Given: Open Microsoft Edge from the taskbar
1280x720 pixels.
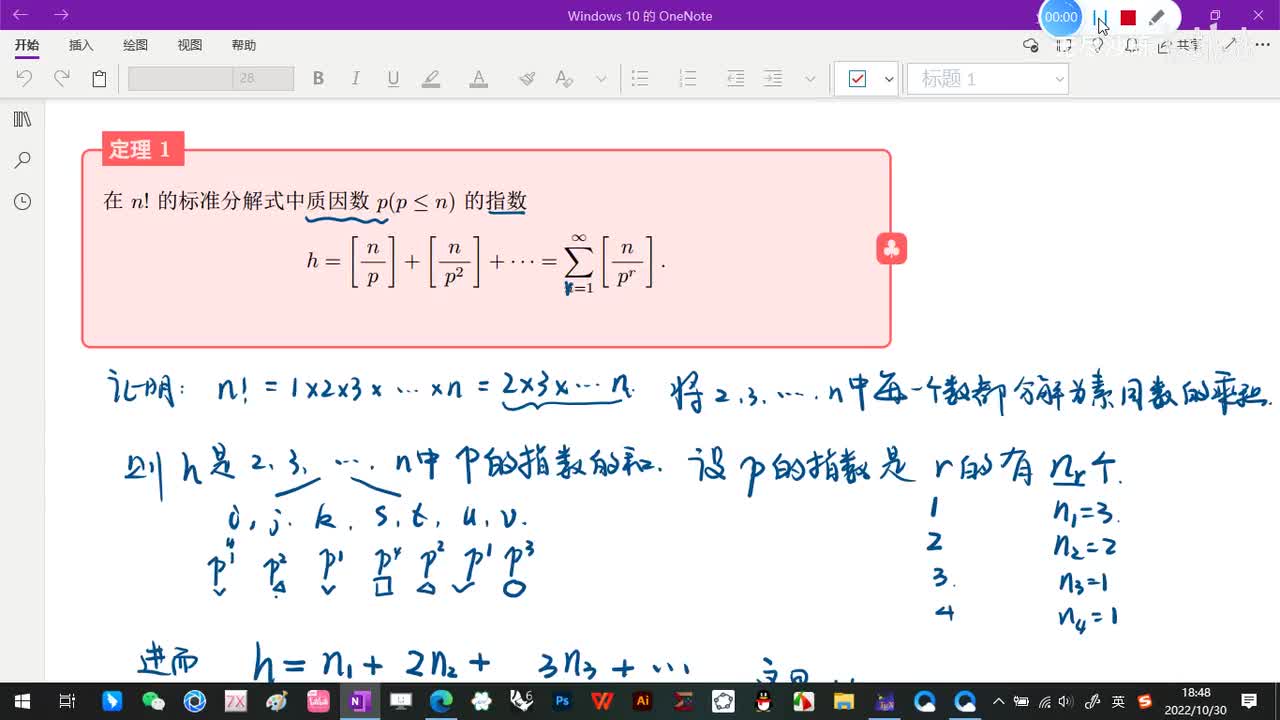Looking at the screenshot, I should click(441, 701).
